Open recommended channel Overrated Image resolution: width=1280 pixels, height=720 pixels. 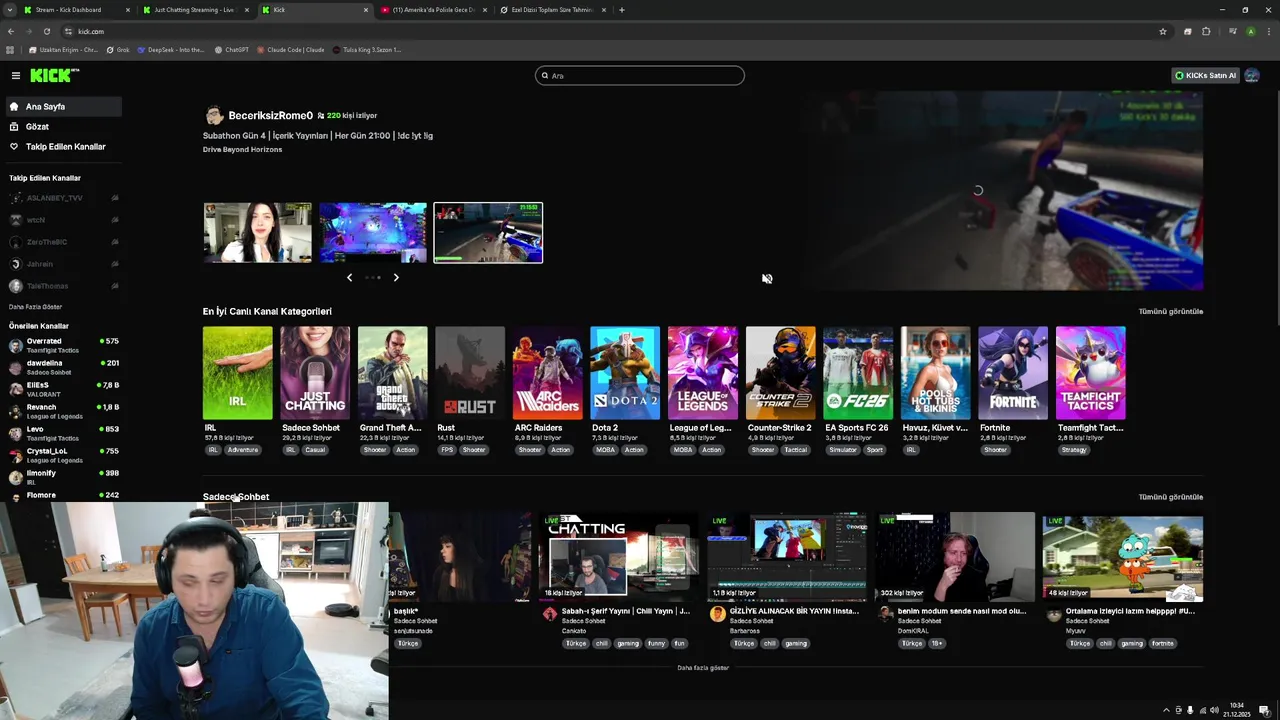(62, 345)
